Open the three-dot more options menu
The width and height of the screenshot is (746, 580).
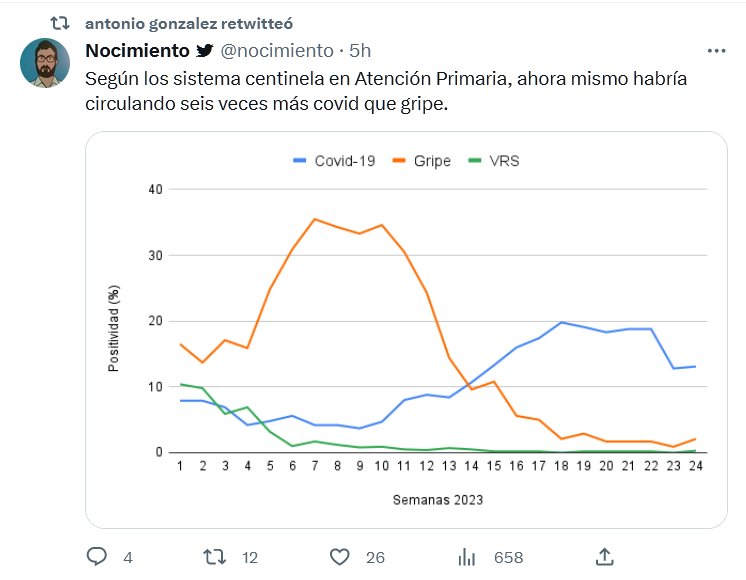click(x=716, y=51)
